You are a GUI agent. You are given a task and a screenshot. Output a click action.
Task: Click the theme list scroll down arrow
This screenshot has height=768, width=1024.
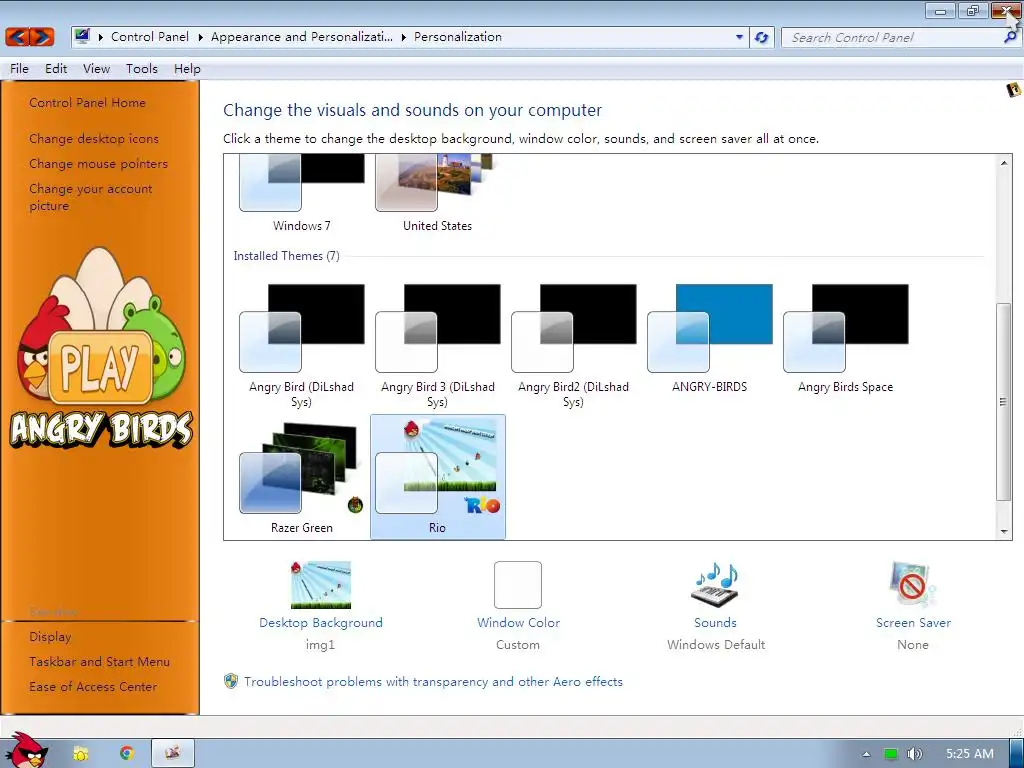(x=1004, y=532)
